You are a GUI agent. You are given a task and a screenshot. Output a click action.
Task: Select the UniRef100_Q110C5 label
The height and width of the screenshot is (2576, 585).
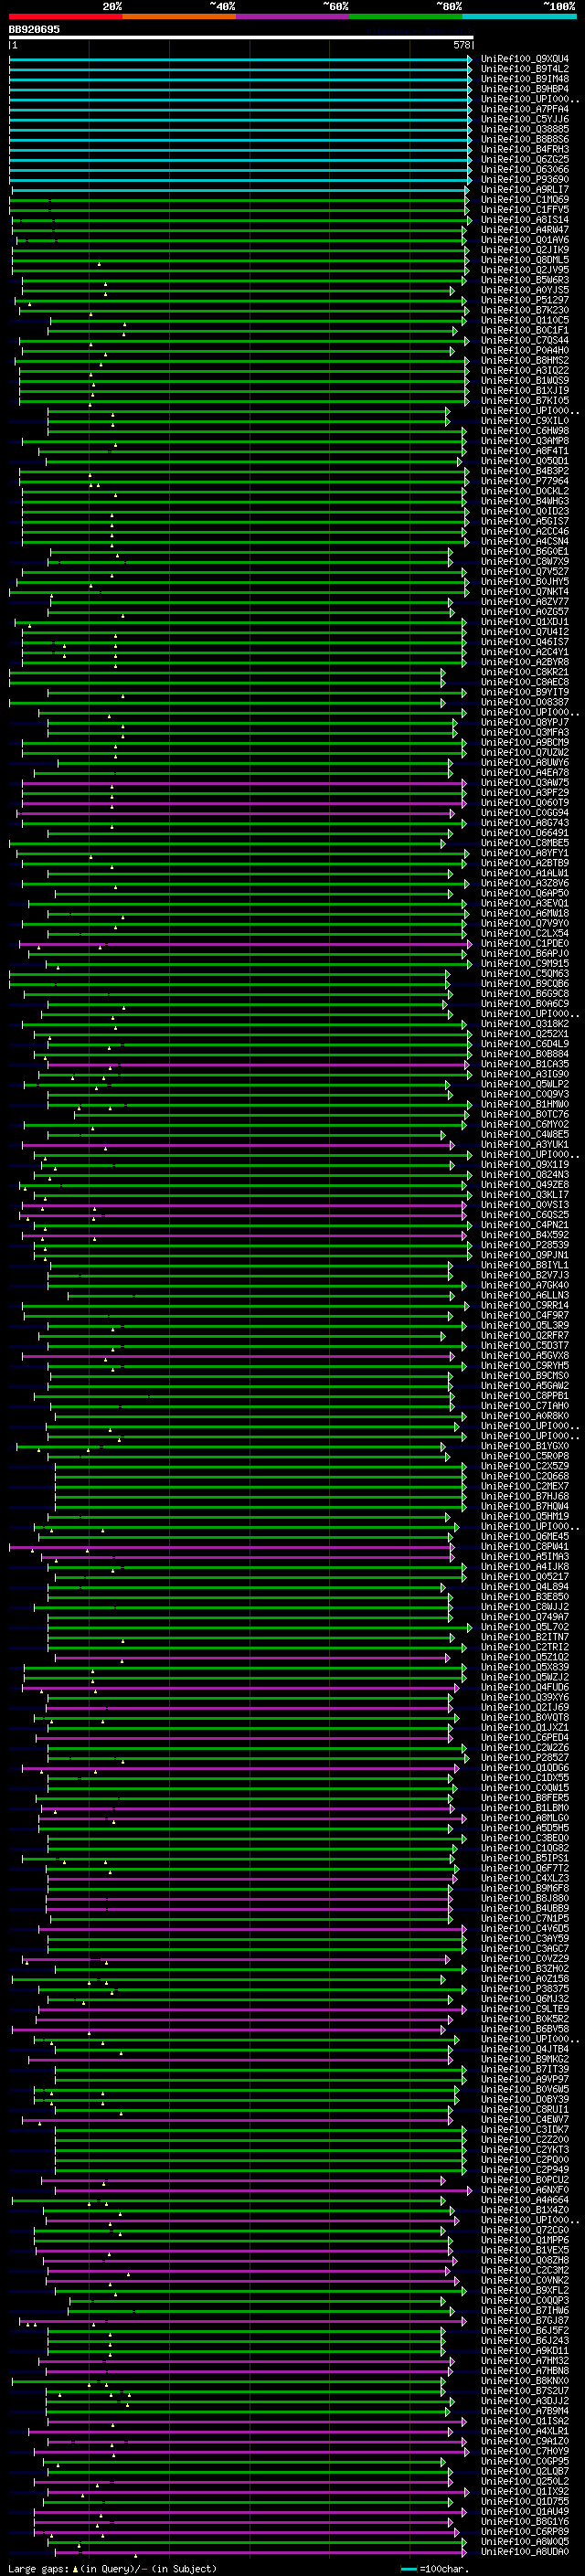click(524, 320)
